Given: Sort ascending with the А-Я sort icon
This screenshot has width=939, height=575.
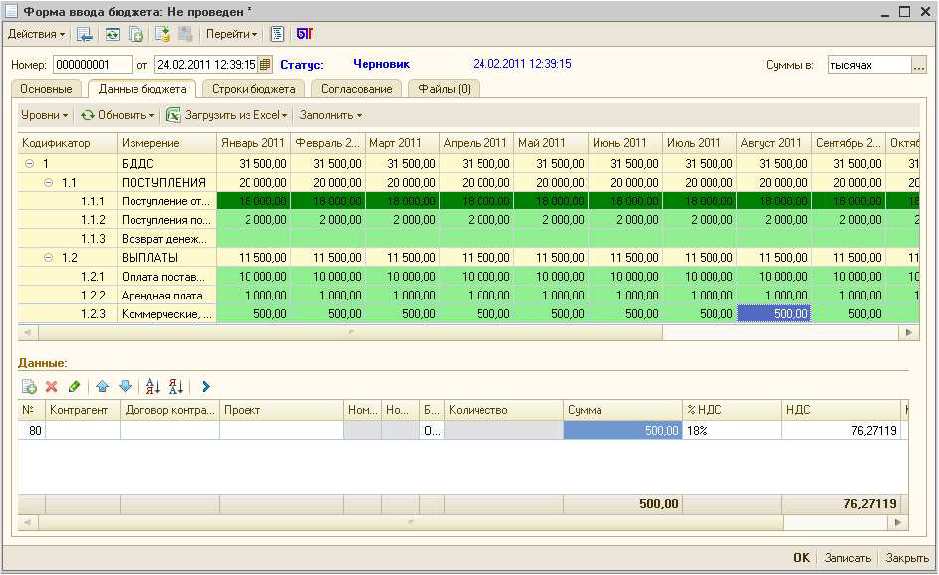Looking at the screenshot, I should tap(153, 386).
